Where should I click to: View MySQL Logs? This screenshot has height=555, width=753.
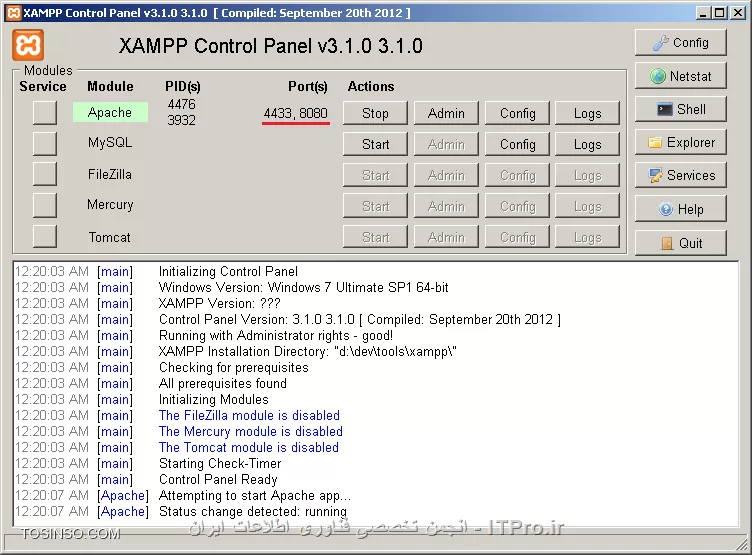[x=587, y=144]
